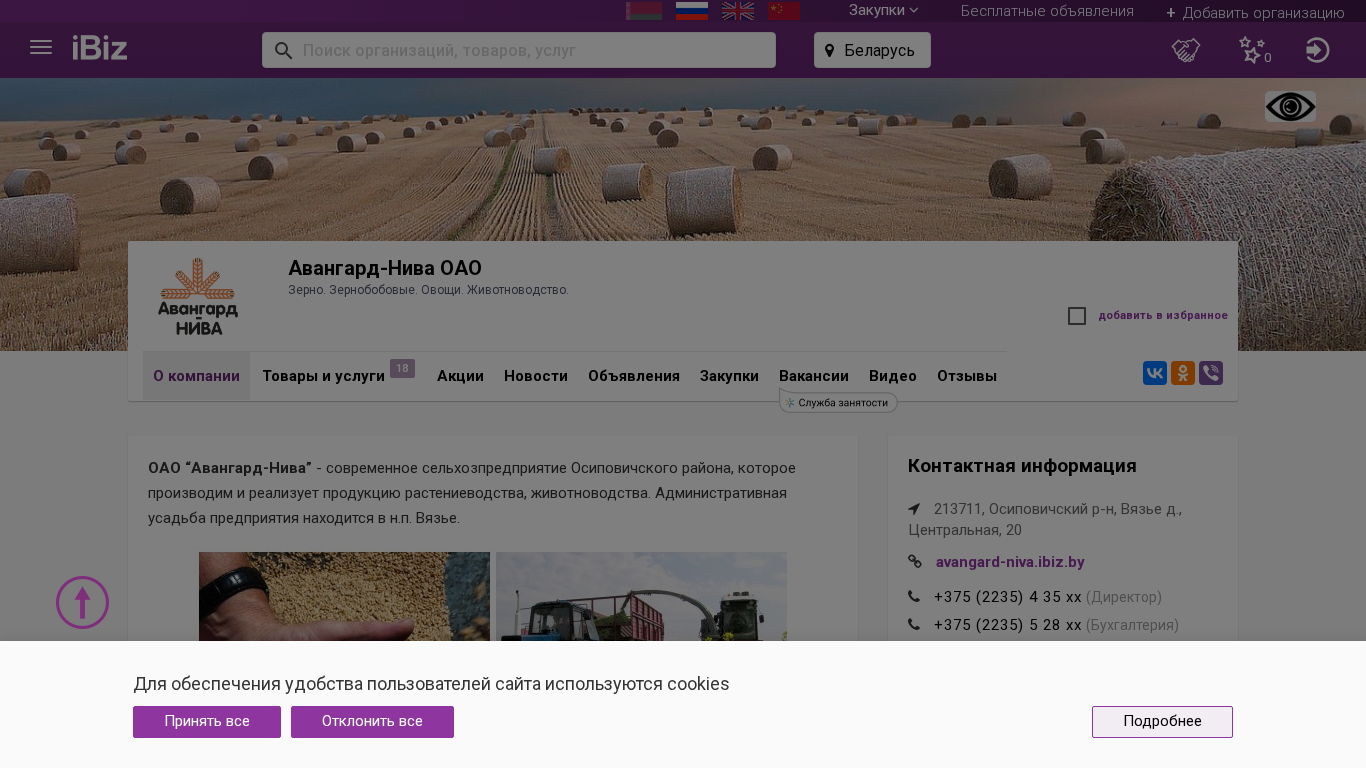Open the hamburger menu
Image resolution: width=1366 pixels, height=768 pixels.
pyautogui.click(x=41, y=48)
